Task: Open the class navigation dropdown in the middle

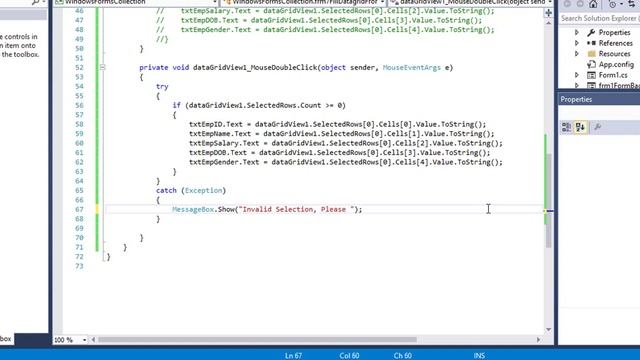Action: pos(382,2)
